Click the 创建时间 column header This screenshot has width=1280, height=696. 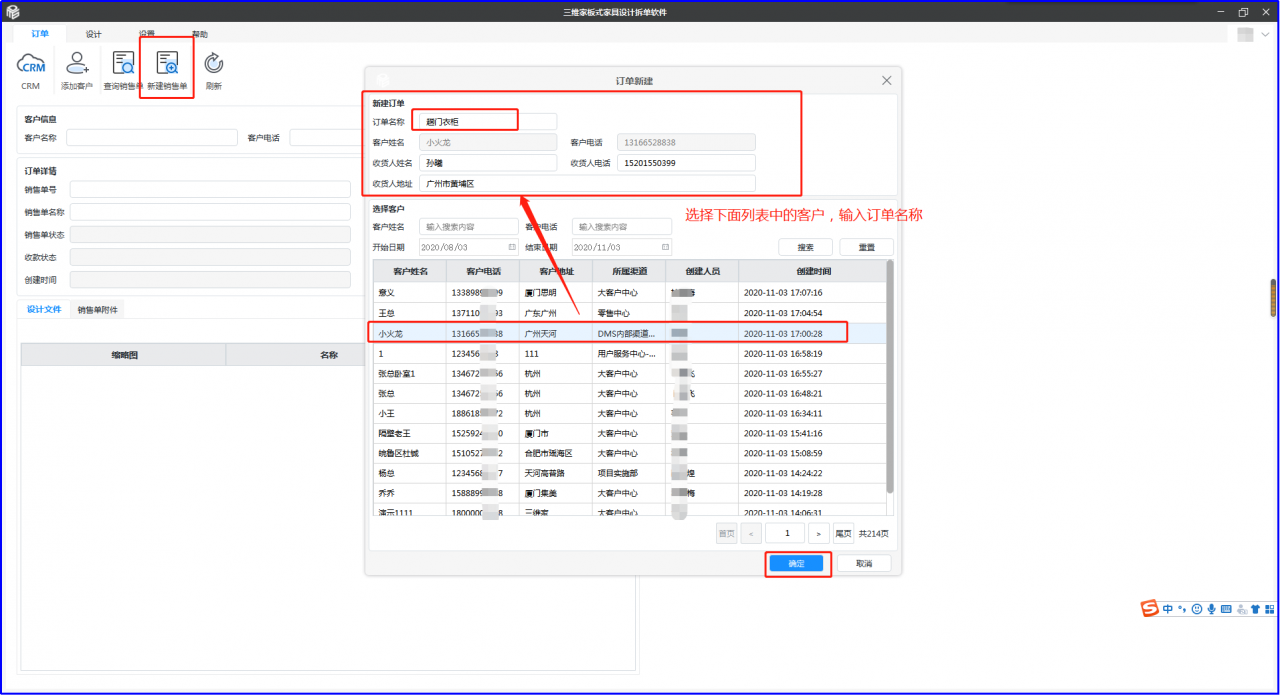(x=813, y=271)
